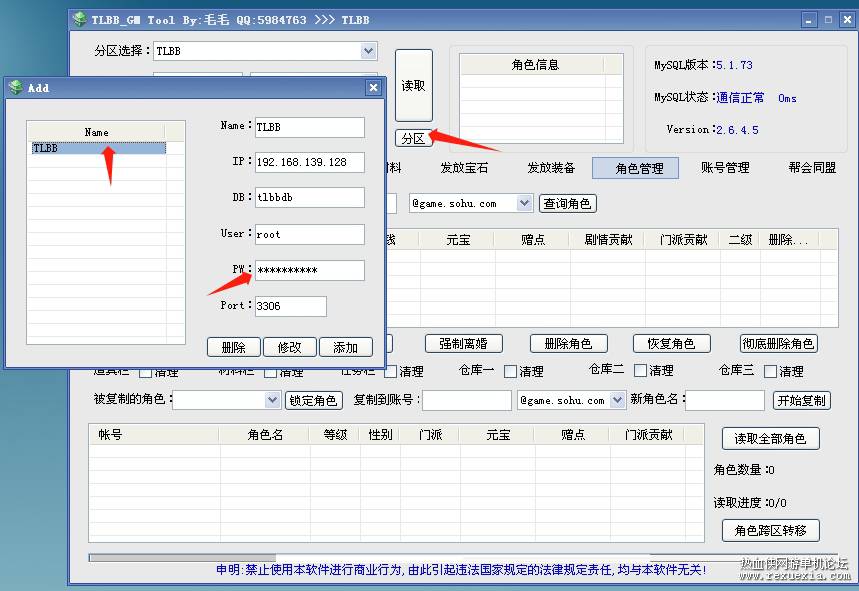Toggle the 仓库三 清理 checkbox
The height and width of the screenshot is (591, 859).
[770, 371]
